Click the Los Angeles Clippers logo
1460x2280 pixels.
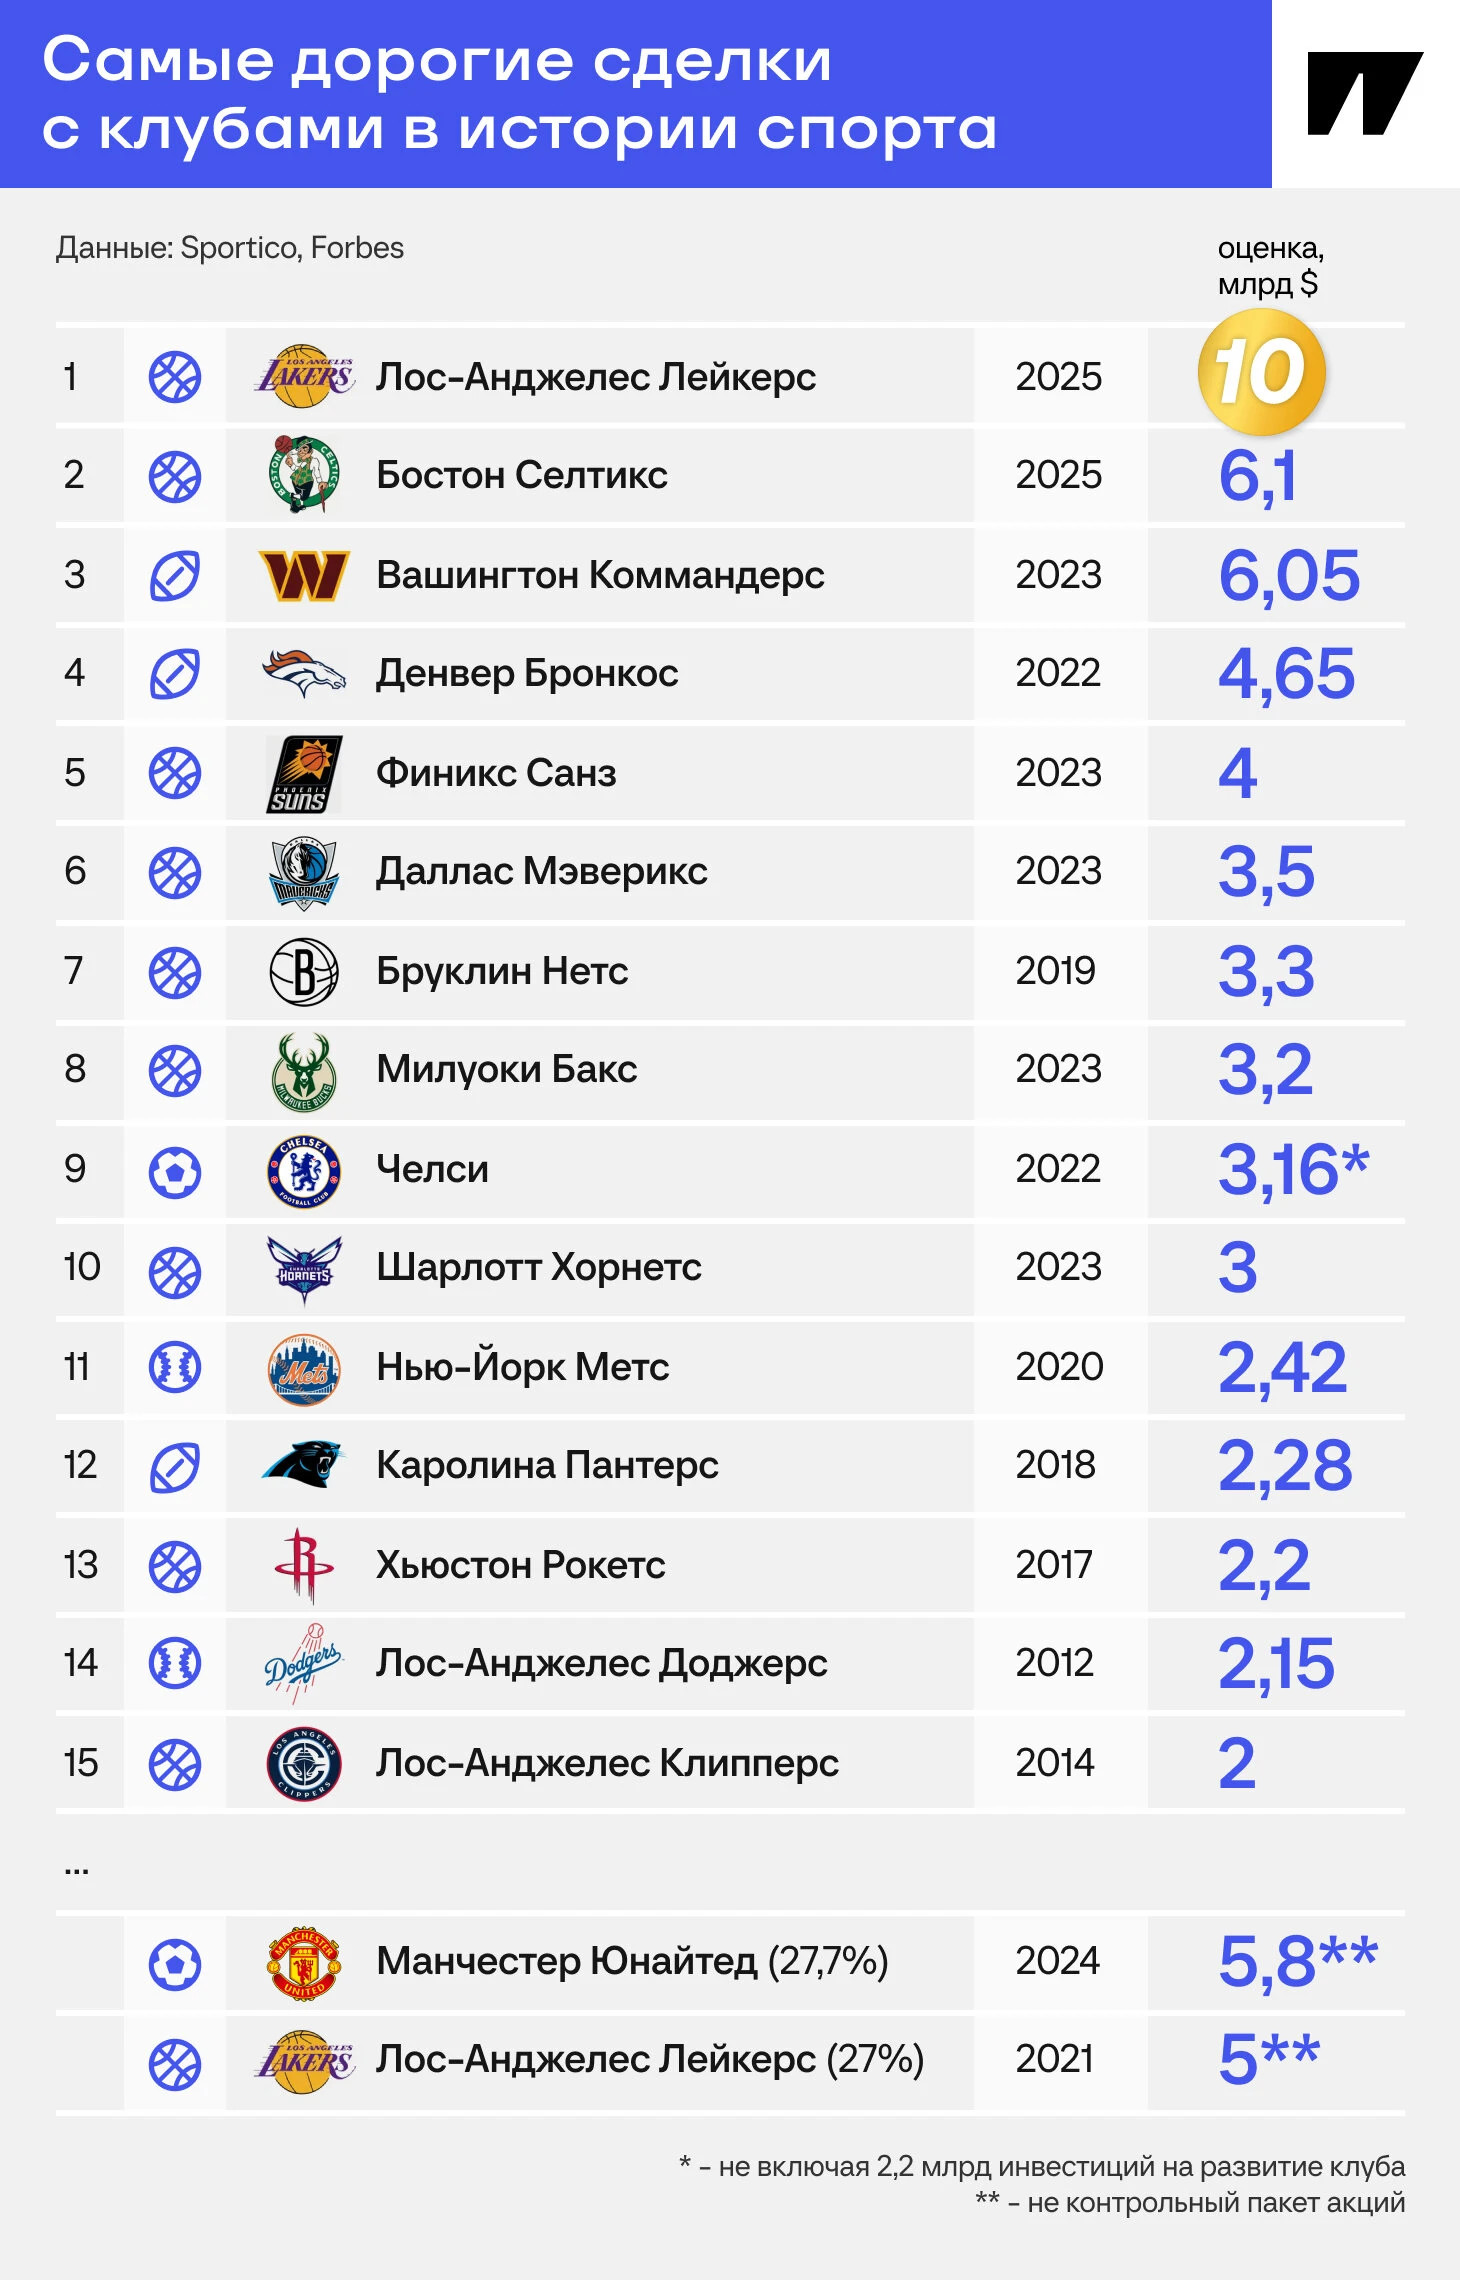click(x=304, y=1763)
